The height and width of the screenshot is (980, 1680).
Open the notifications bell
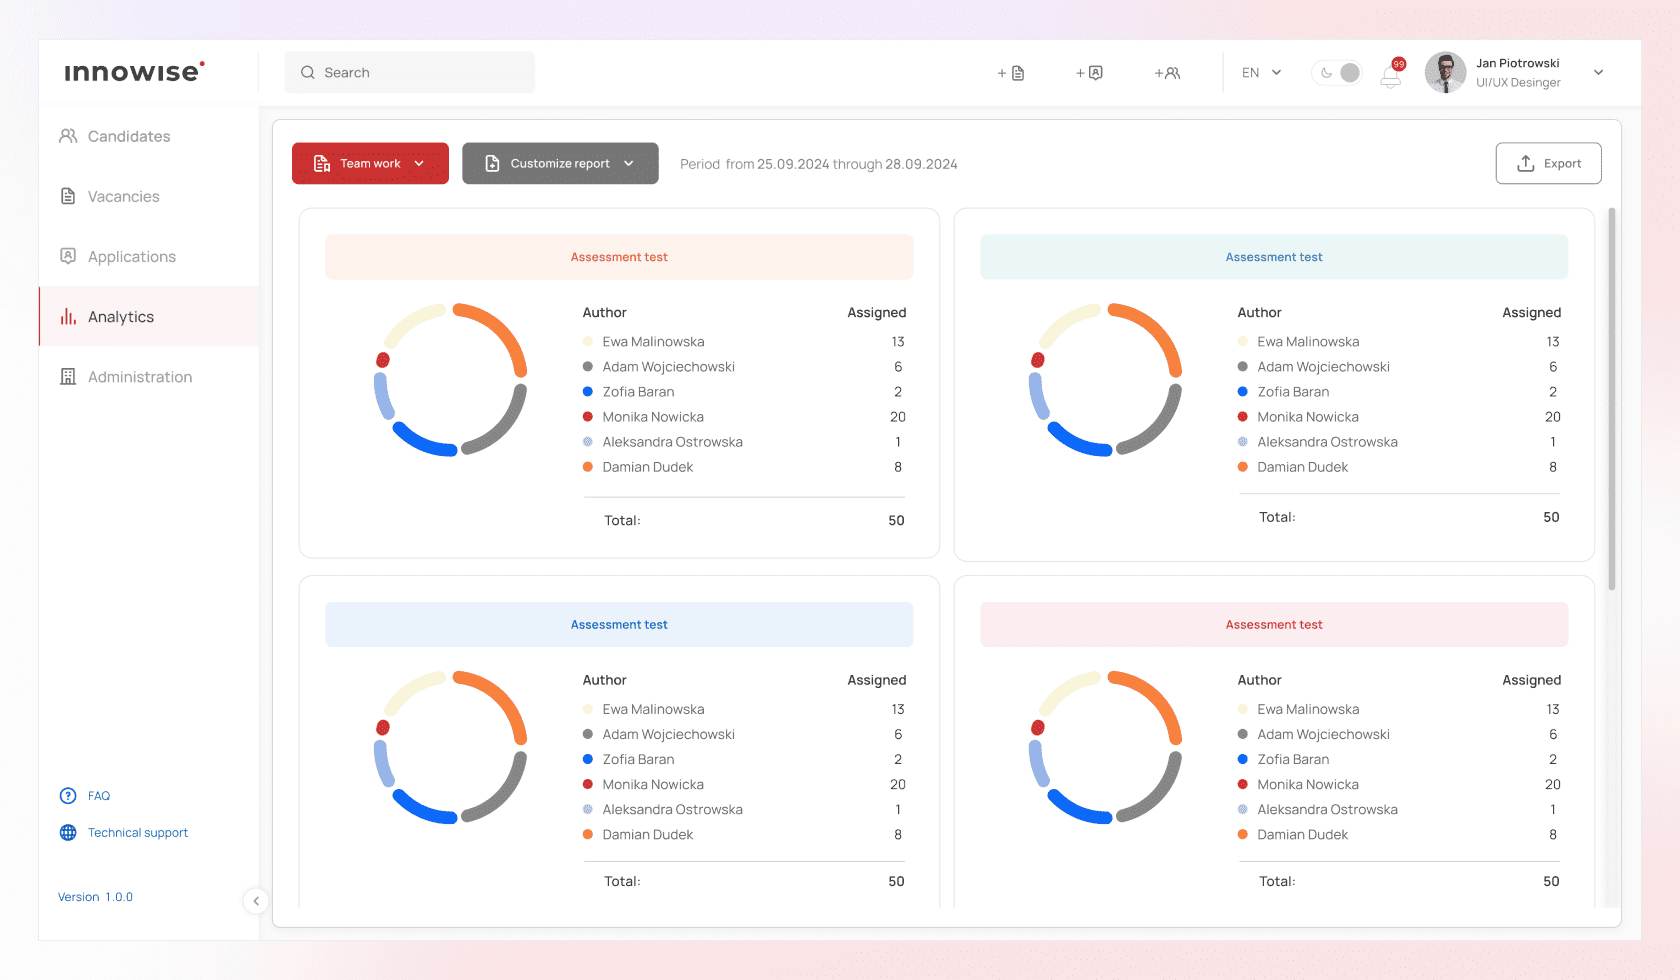pos(1391,76)
